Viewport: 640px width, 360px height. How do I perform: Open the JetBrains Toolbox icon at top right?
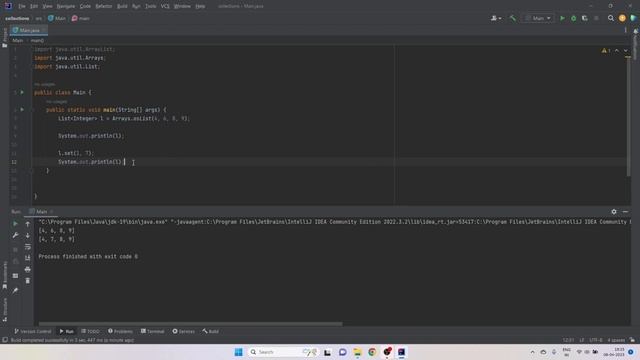tap(633, 18)
